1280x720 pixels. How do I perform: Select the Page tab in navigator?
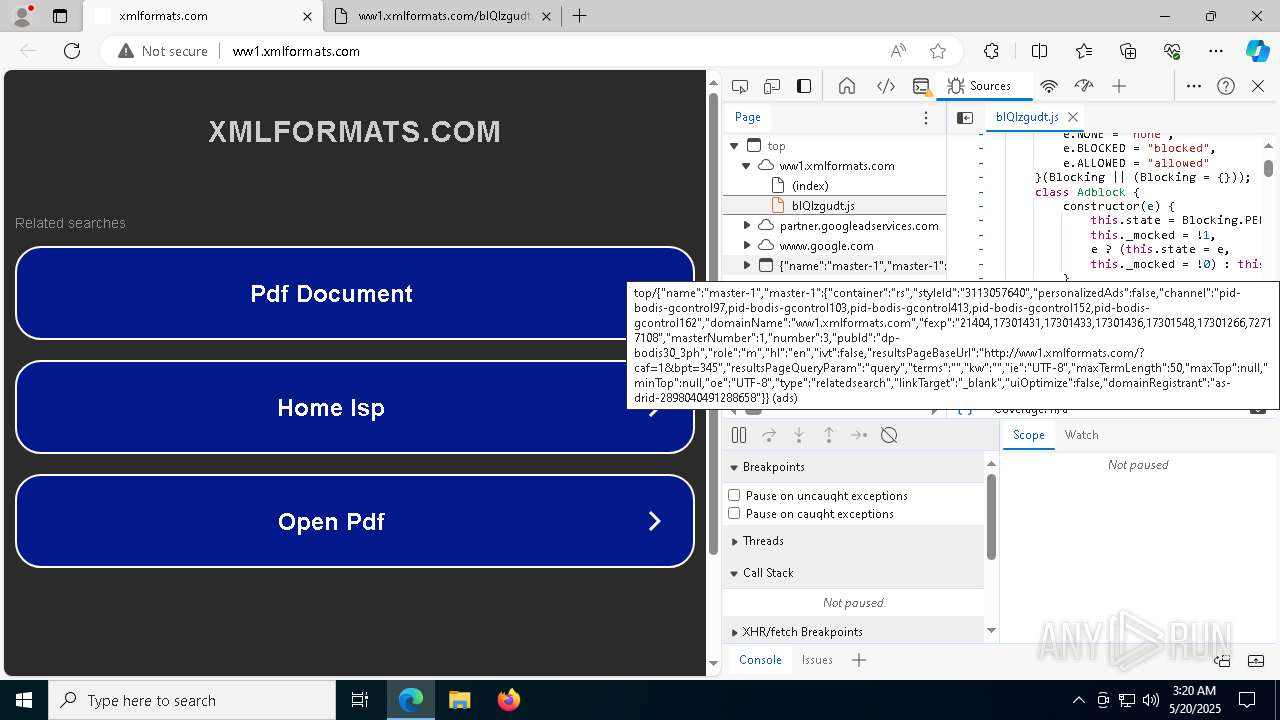click(748, 117)
